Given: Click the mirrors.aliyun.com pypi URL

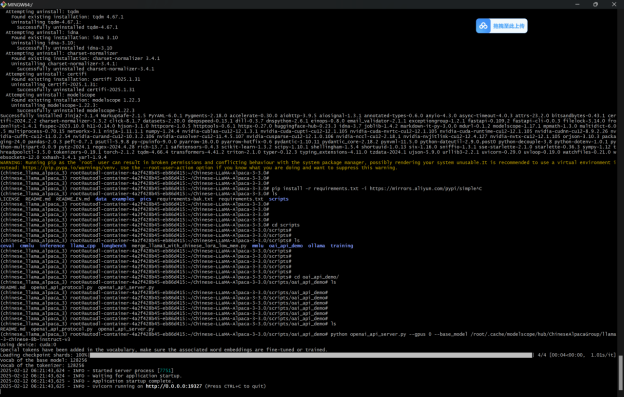Looking at the screenshot, I should click(425, 189).
